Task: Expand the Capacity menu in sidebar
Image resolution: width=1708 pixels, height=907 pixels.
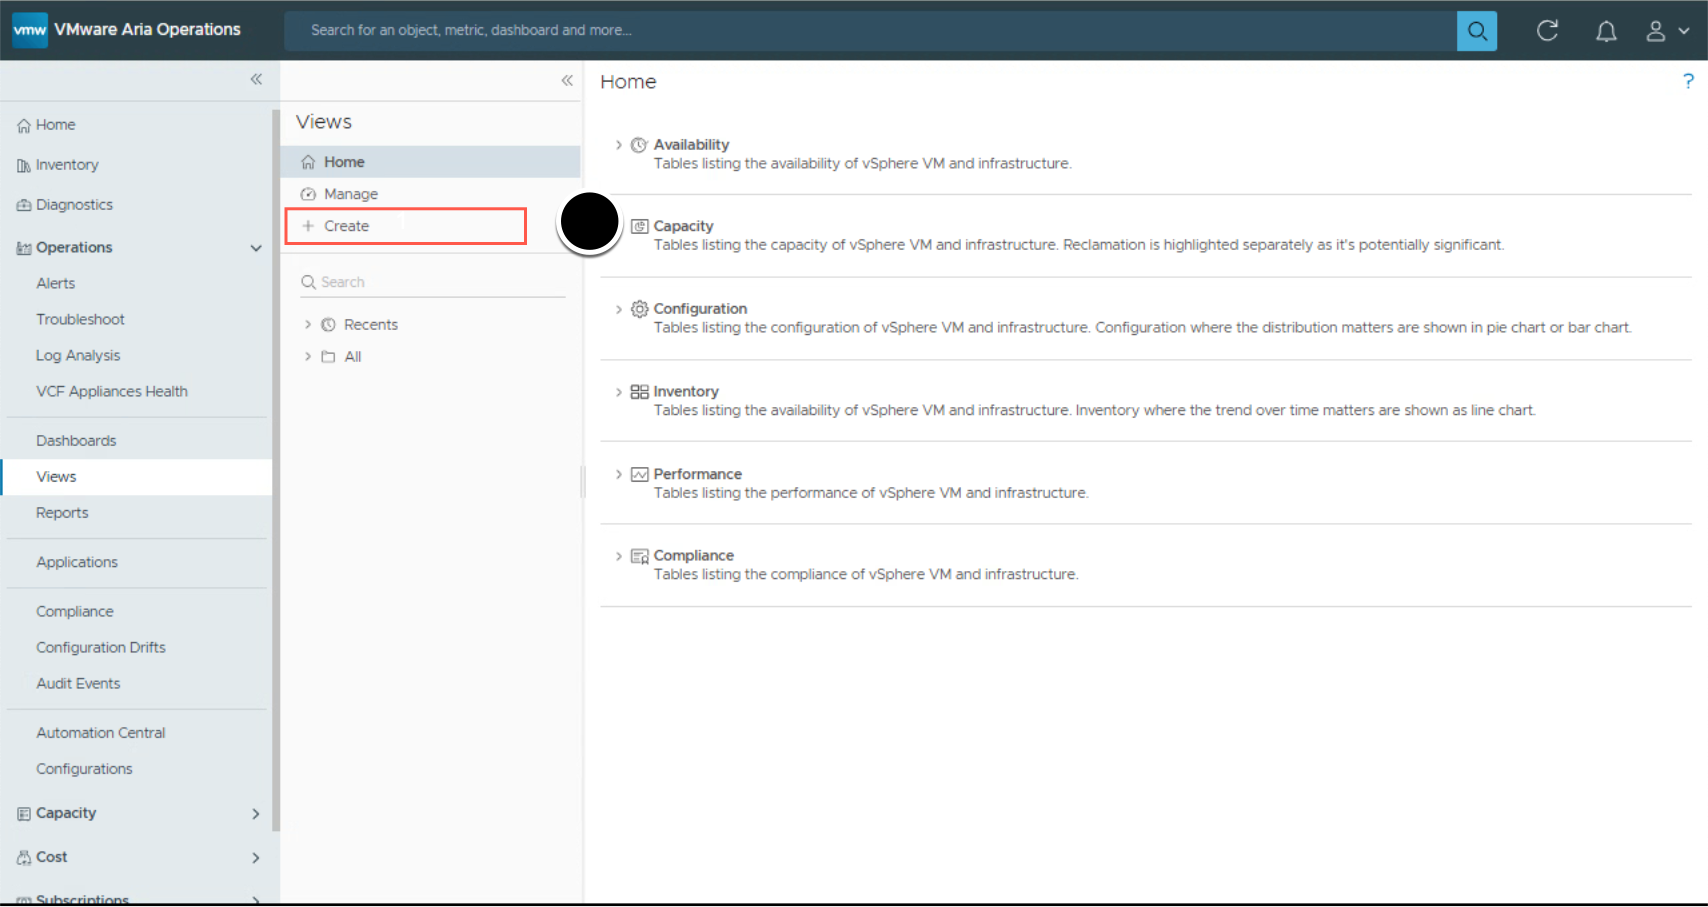Action: coord(255,814)
